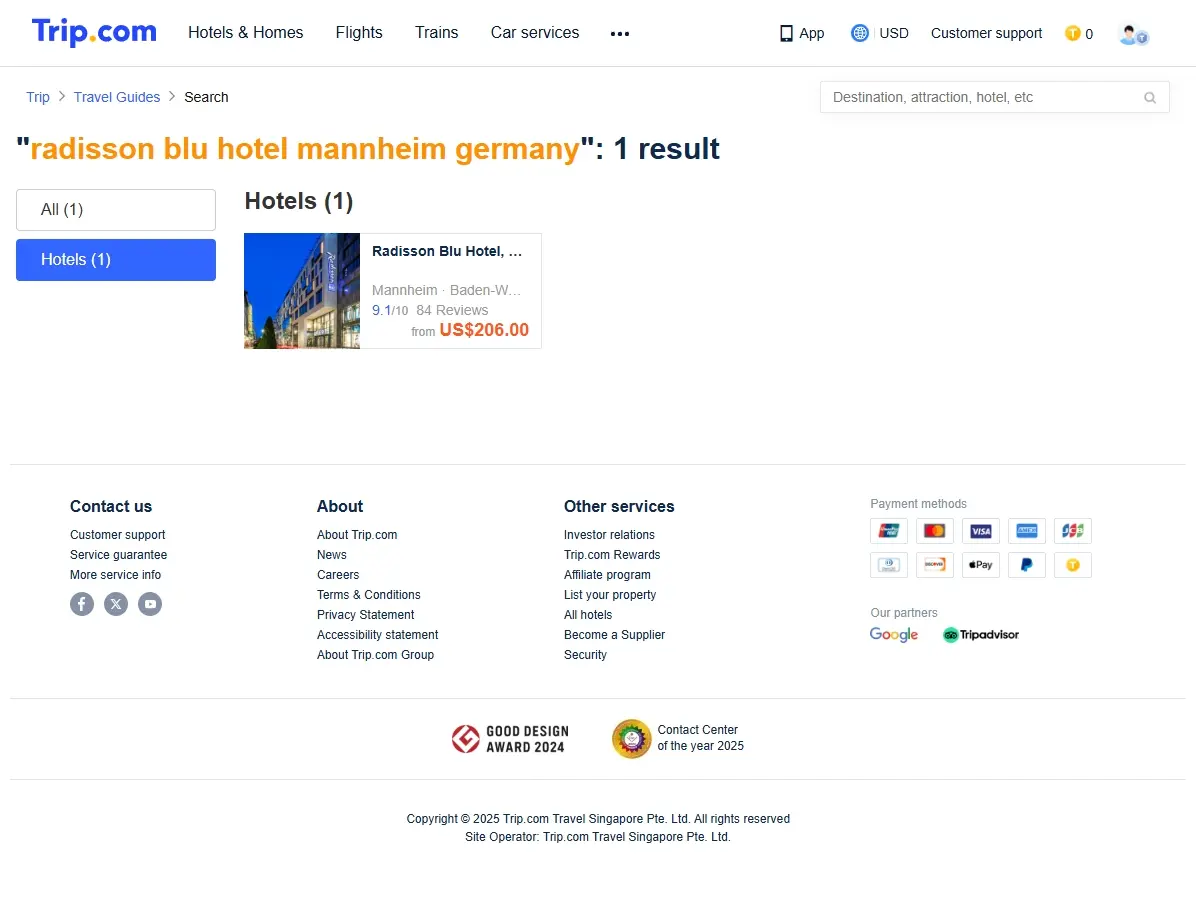Click the Apple Pay payment icon

click(981, 565)
